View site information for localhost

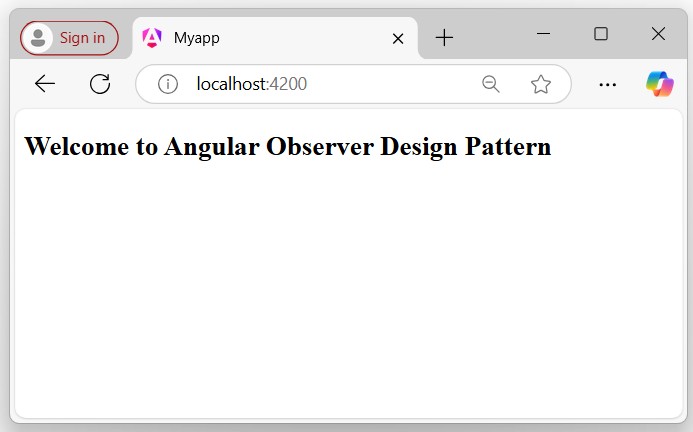coord(168,84)
